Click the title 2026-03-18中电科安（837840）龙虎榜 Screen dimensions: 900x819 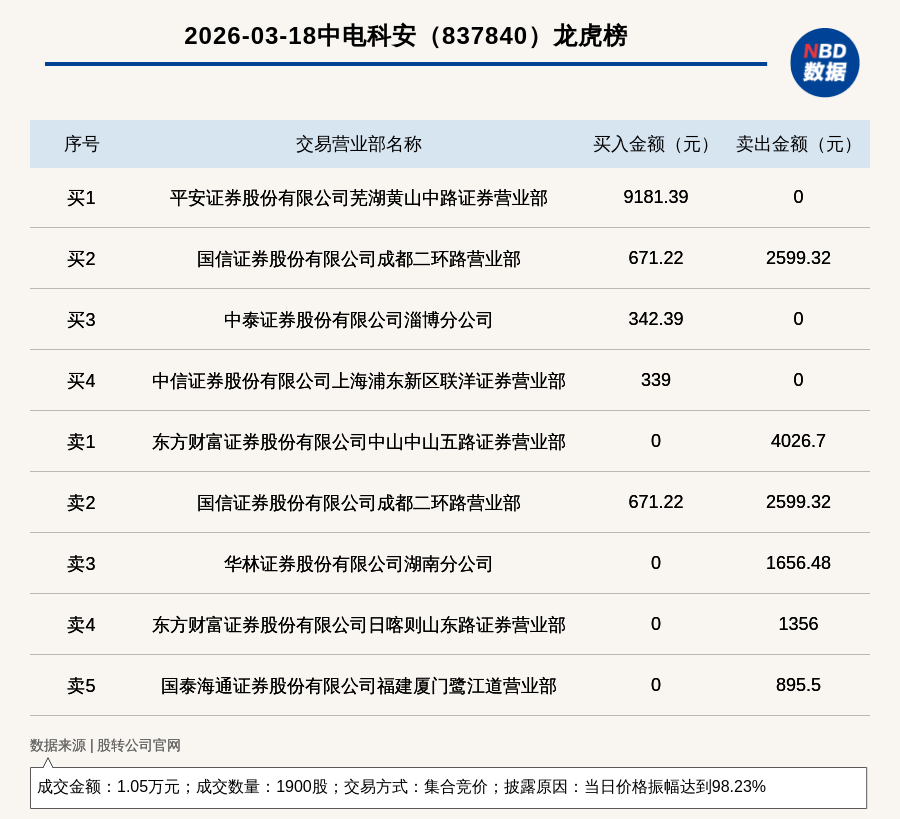406,36
